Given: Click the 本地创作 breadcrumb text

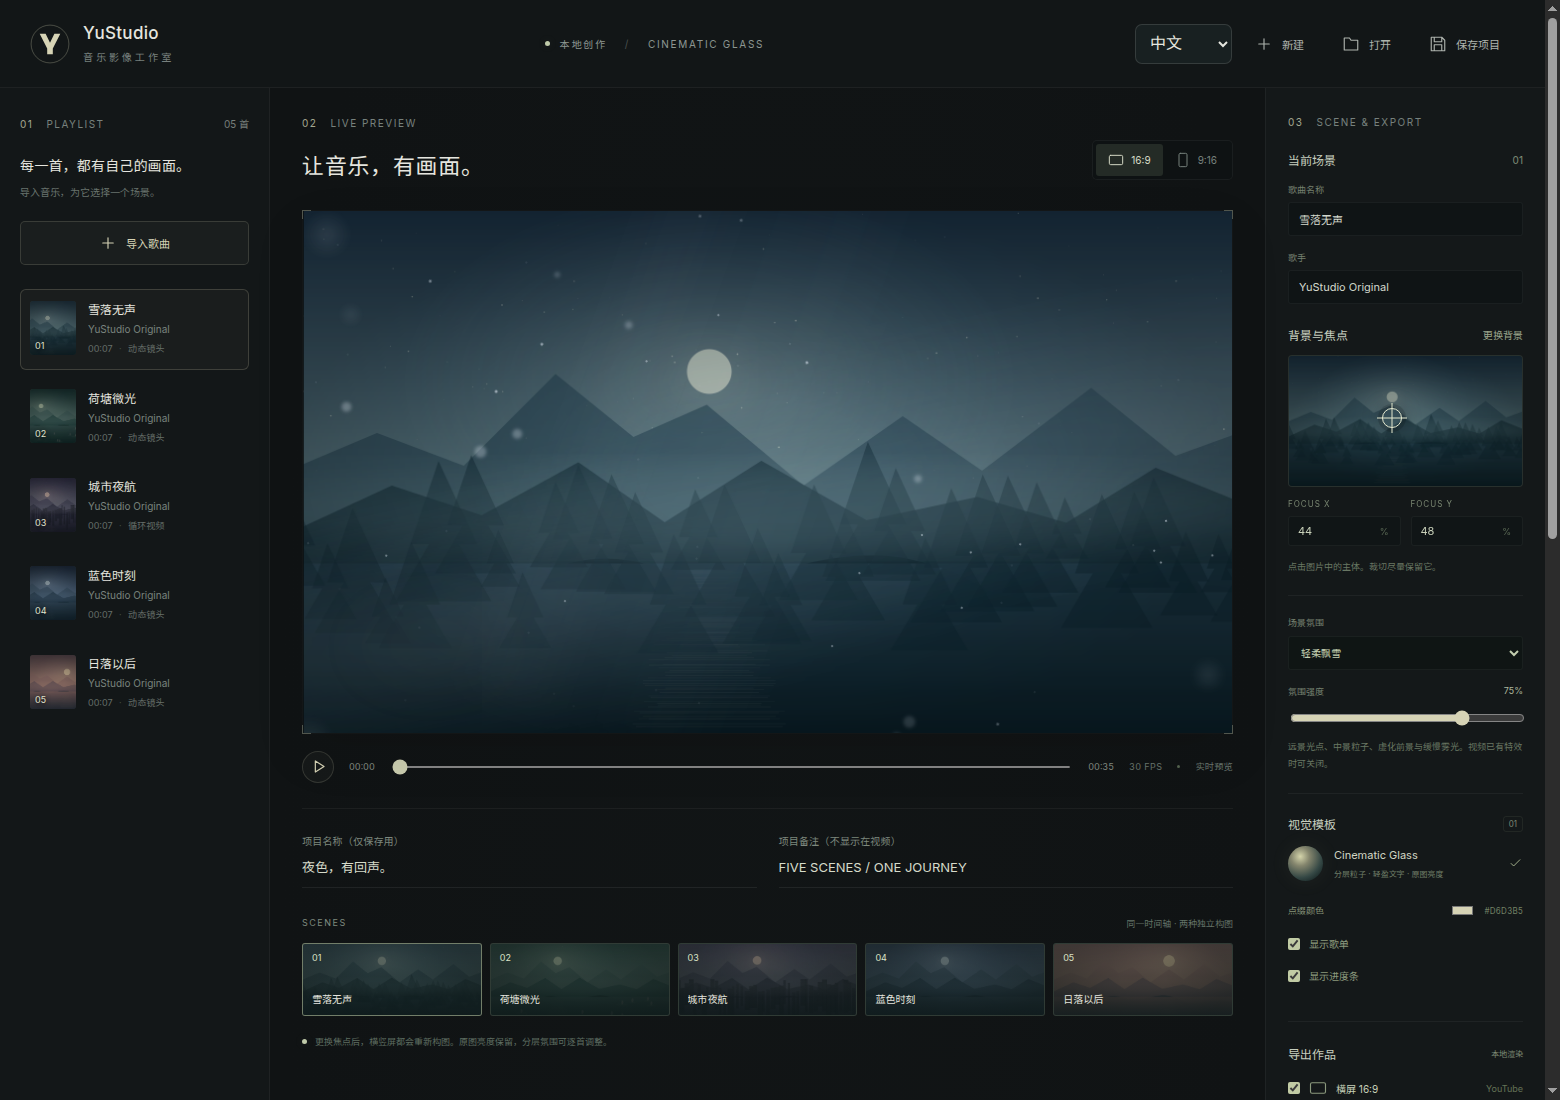Looking at the screenshot, I should pyautogui.click(x=582, y=45).
